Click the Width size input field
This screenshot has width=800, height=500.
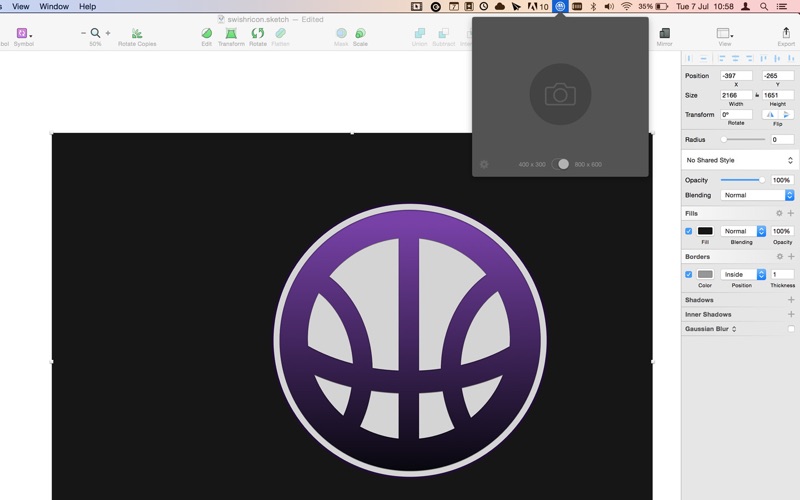pyautogui.click(x=736, y=95)
